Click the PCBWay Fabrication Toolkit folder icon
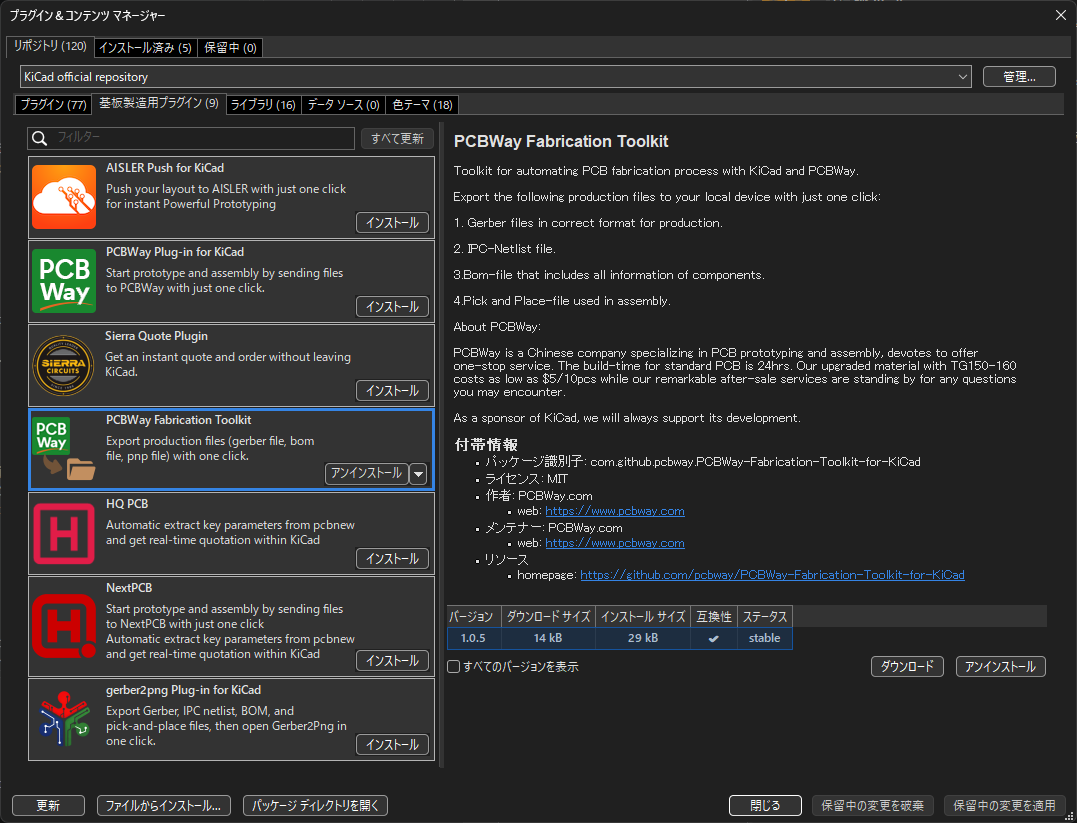This screenshot has width=1077, height=823. coord(64,449)
